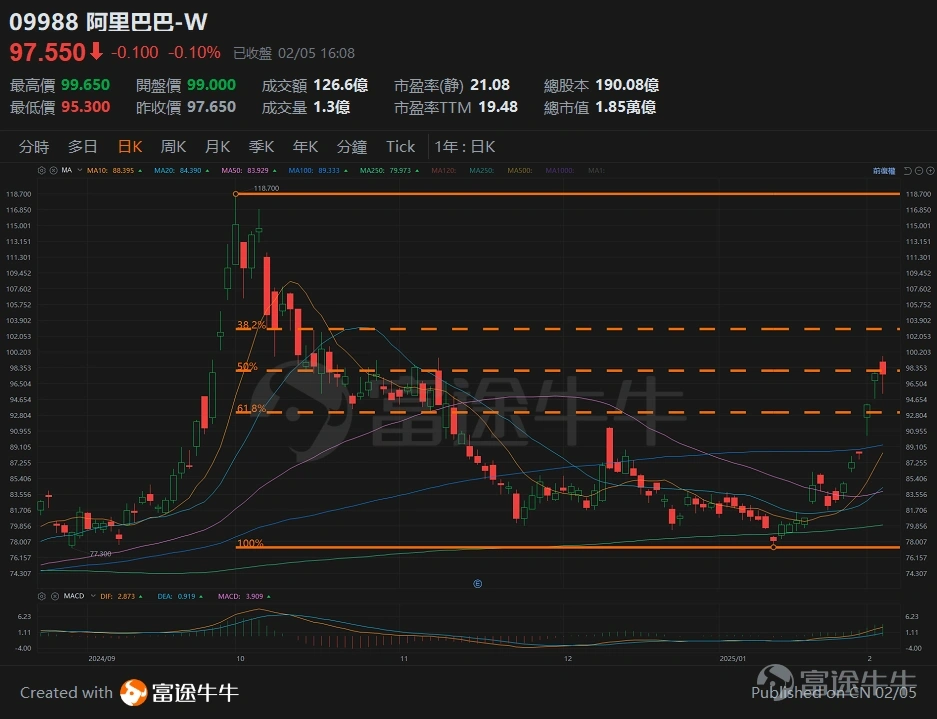
Task: Zoom in the chart with the plus icon
Action: pos(930,171)
